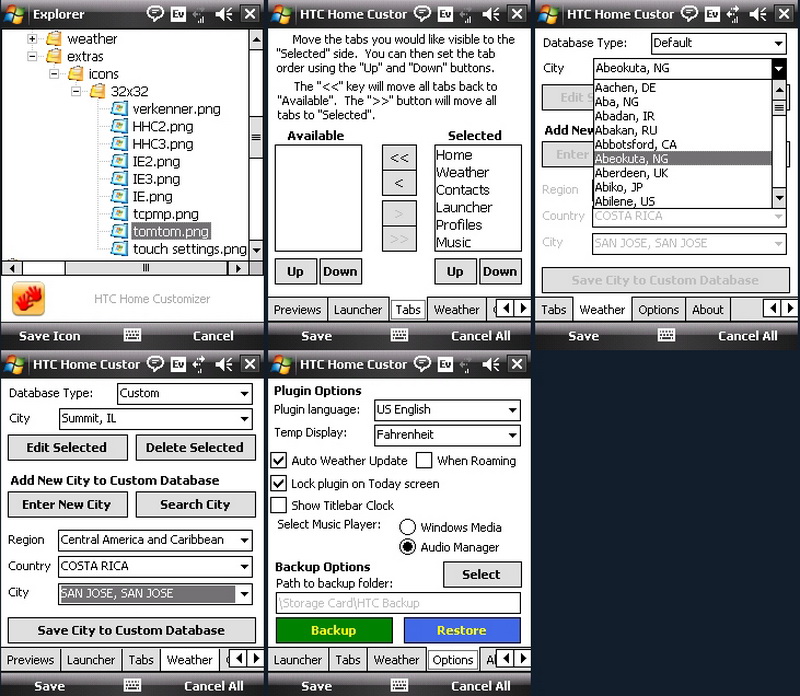Click the green Backup button
Image resolution: width=800 pixels, height=696 pixels.
point(334,630)
